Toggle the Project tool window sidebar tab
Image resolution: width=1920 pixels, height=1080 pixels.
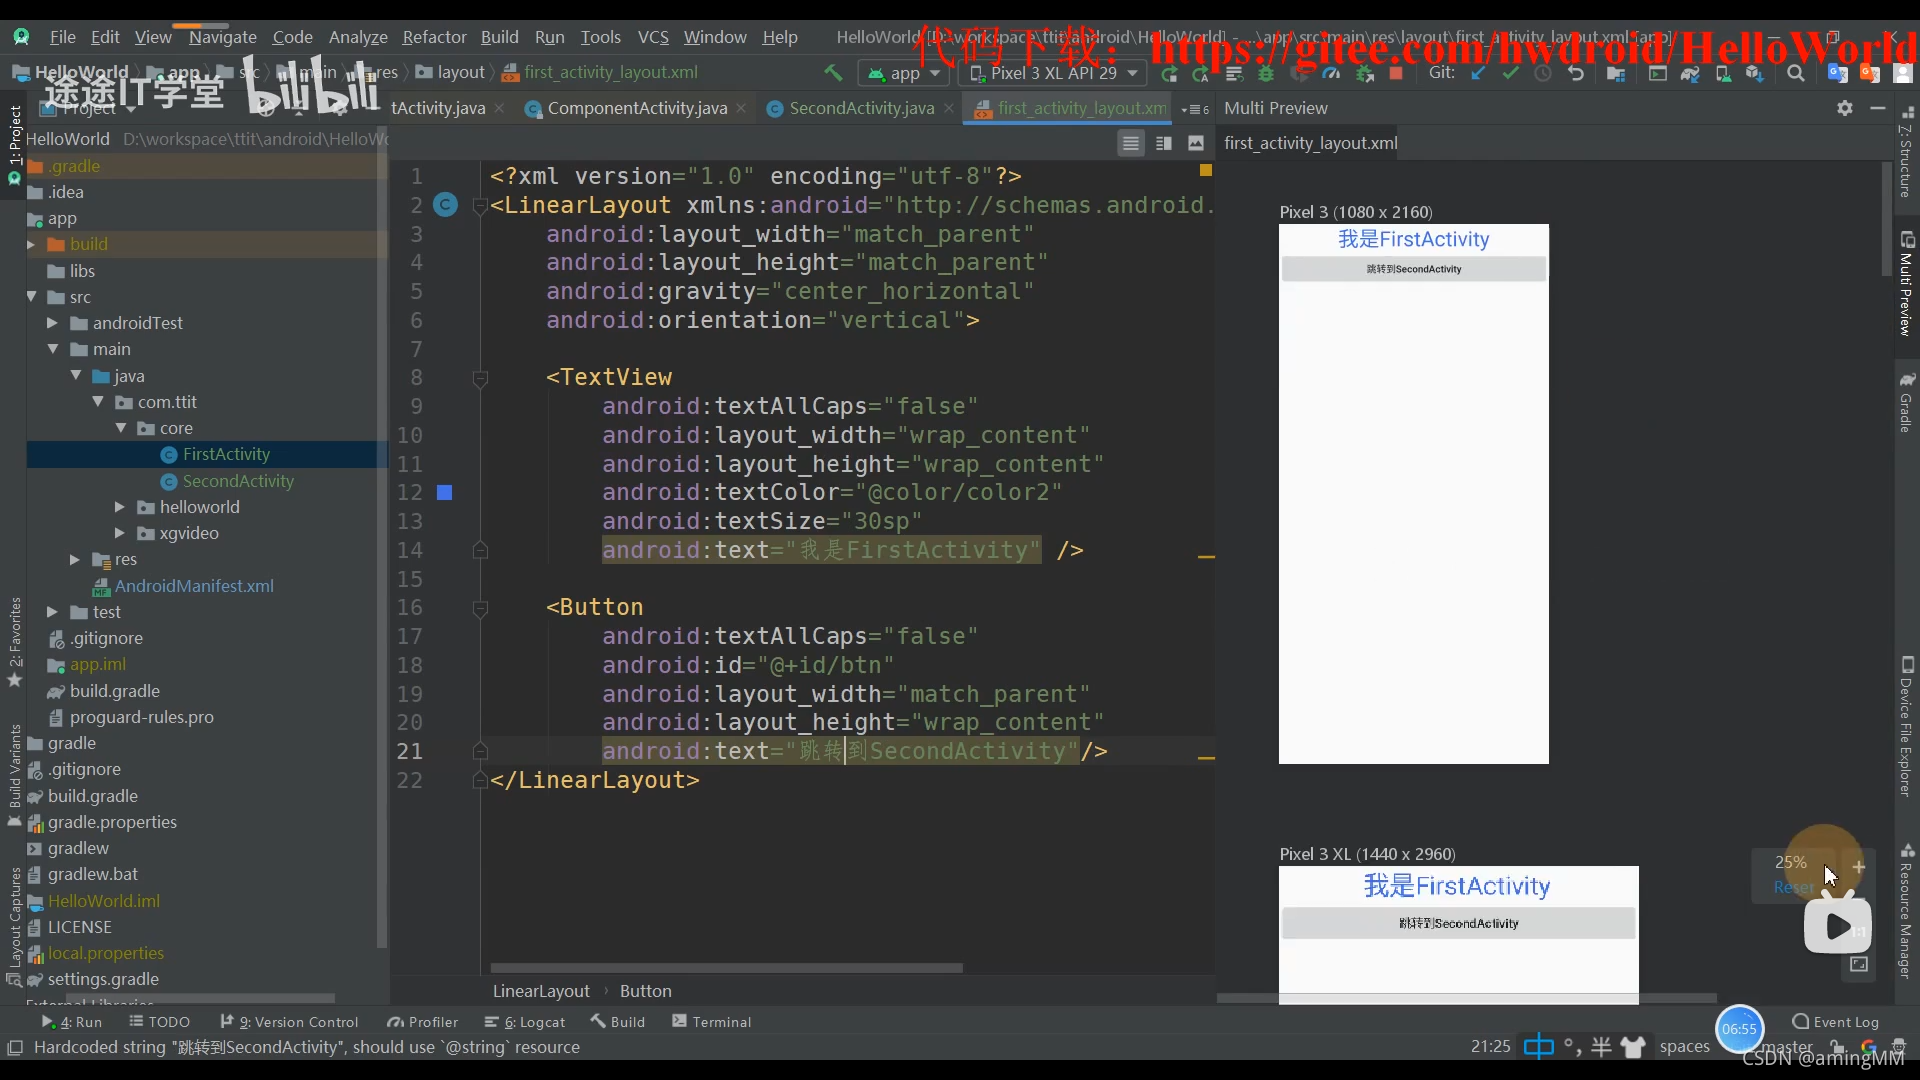pos(14,144)
